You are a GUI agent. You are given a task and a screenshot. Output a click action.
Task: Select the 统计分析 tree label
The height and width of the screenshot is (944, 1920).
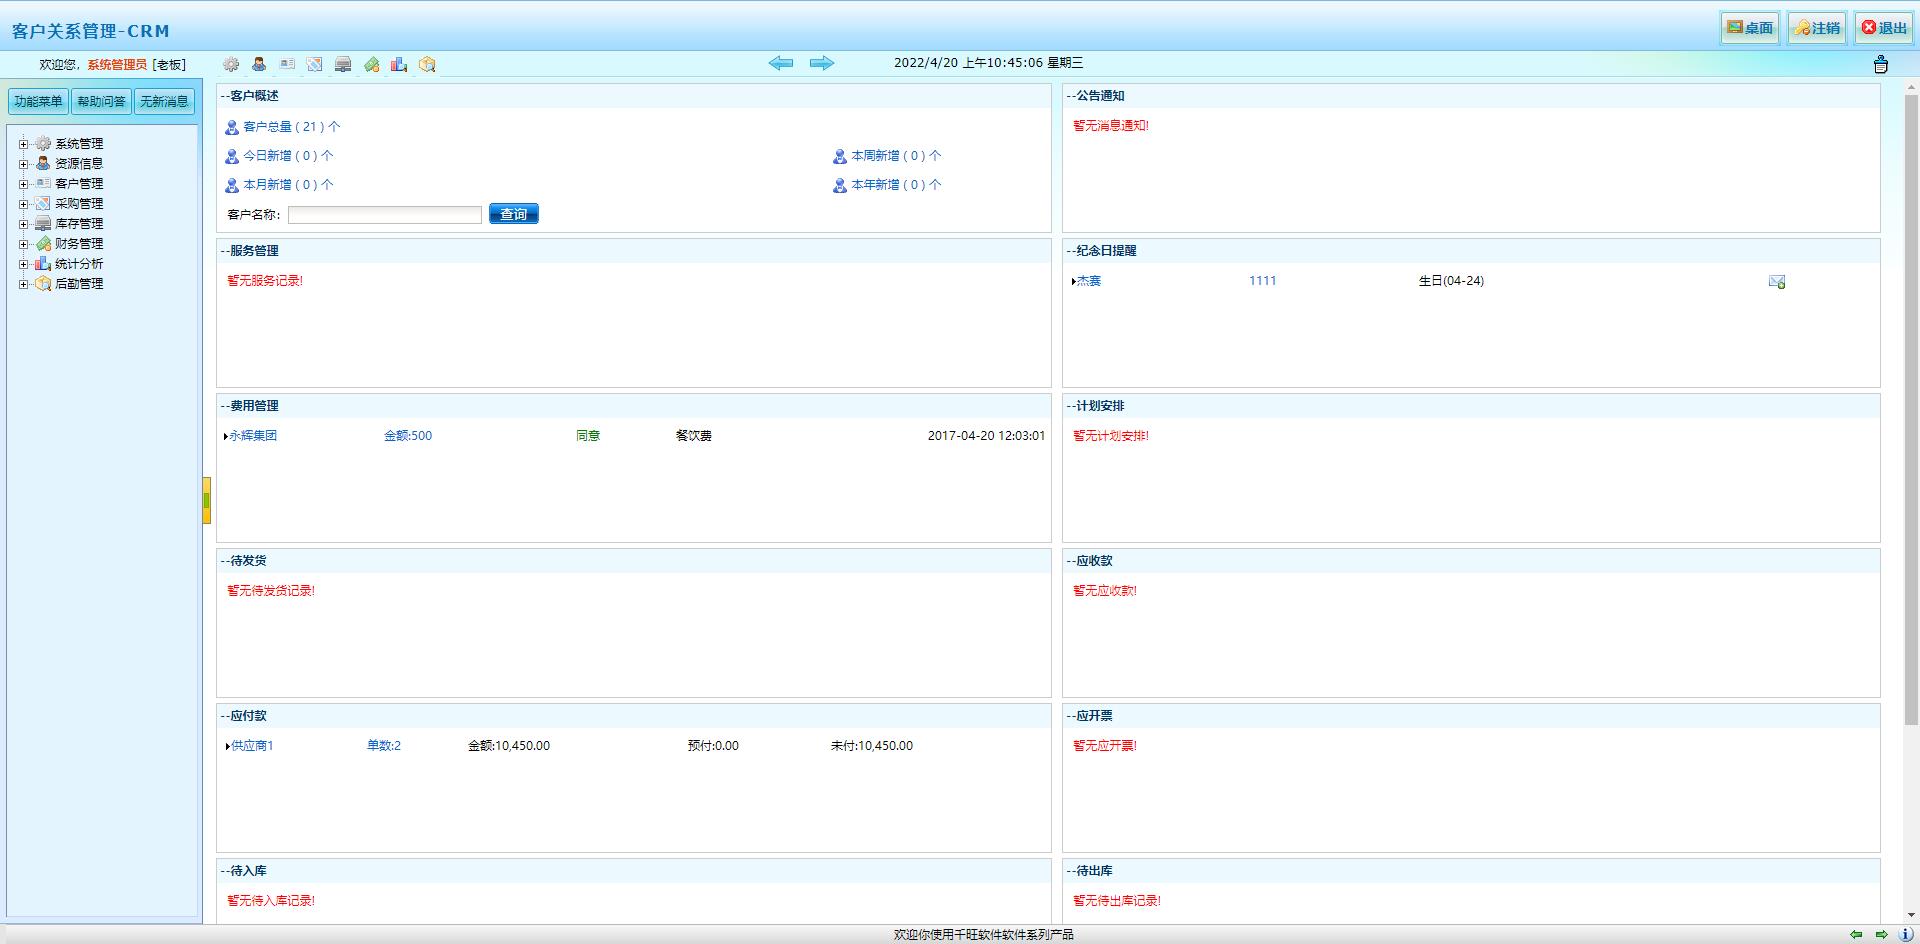coord(79,264)
